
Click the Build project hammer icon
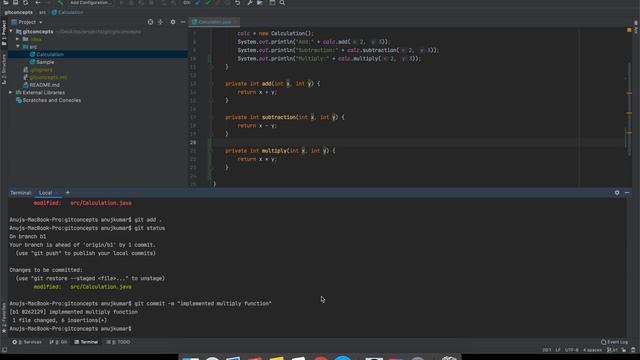point(60,2)
